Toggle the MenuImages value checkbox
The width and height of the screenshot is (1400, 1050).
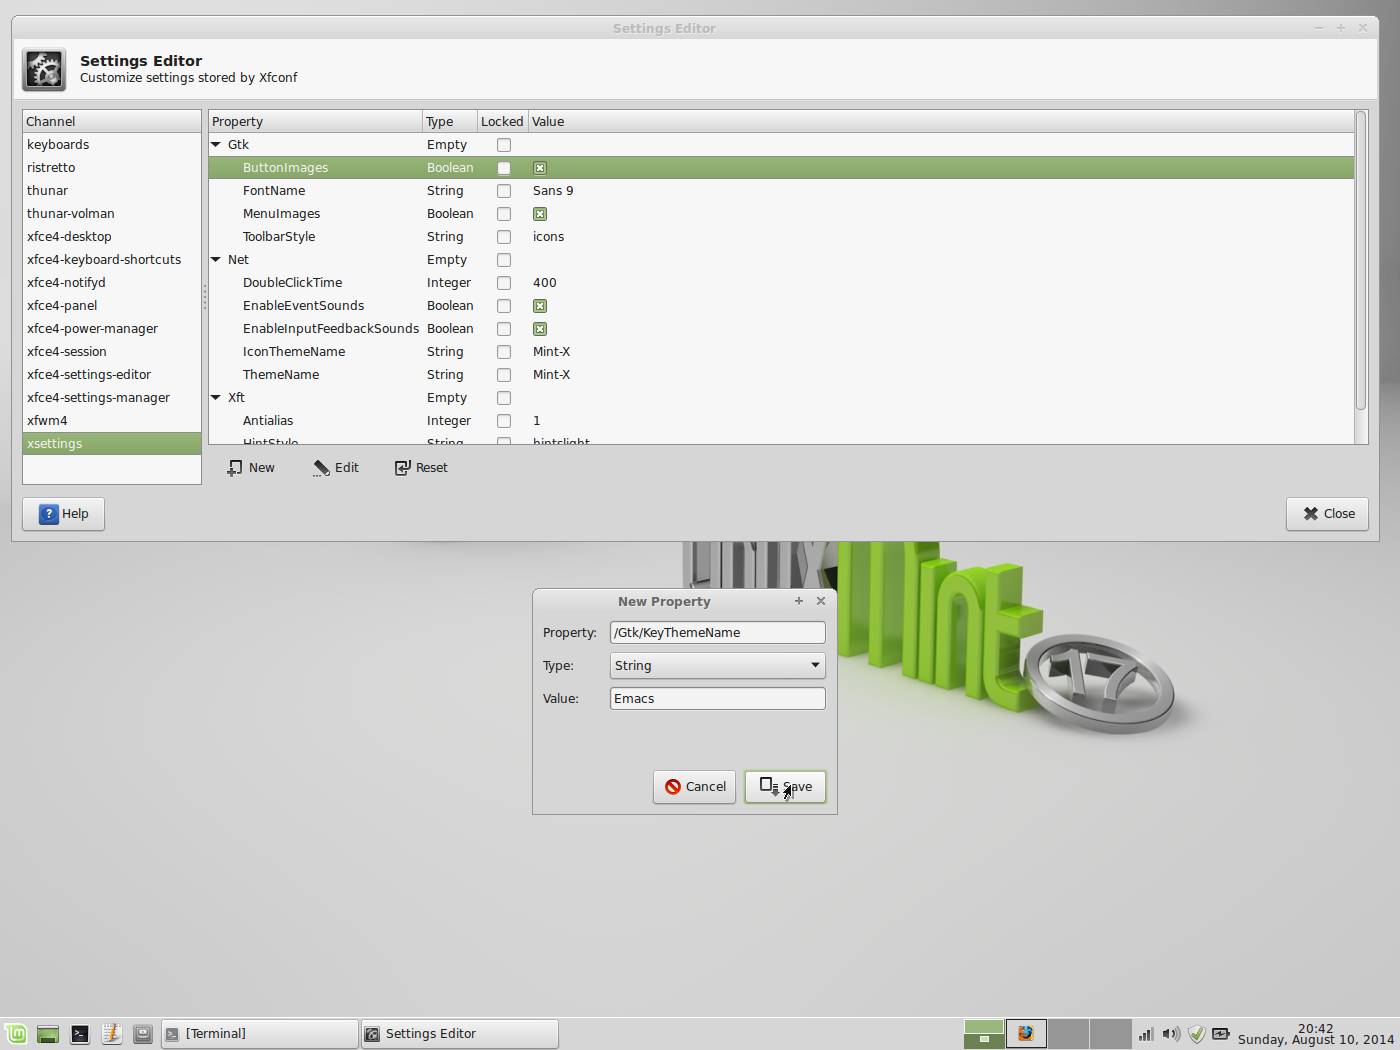point(540,214)
